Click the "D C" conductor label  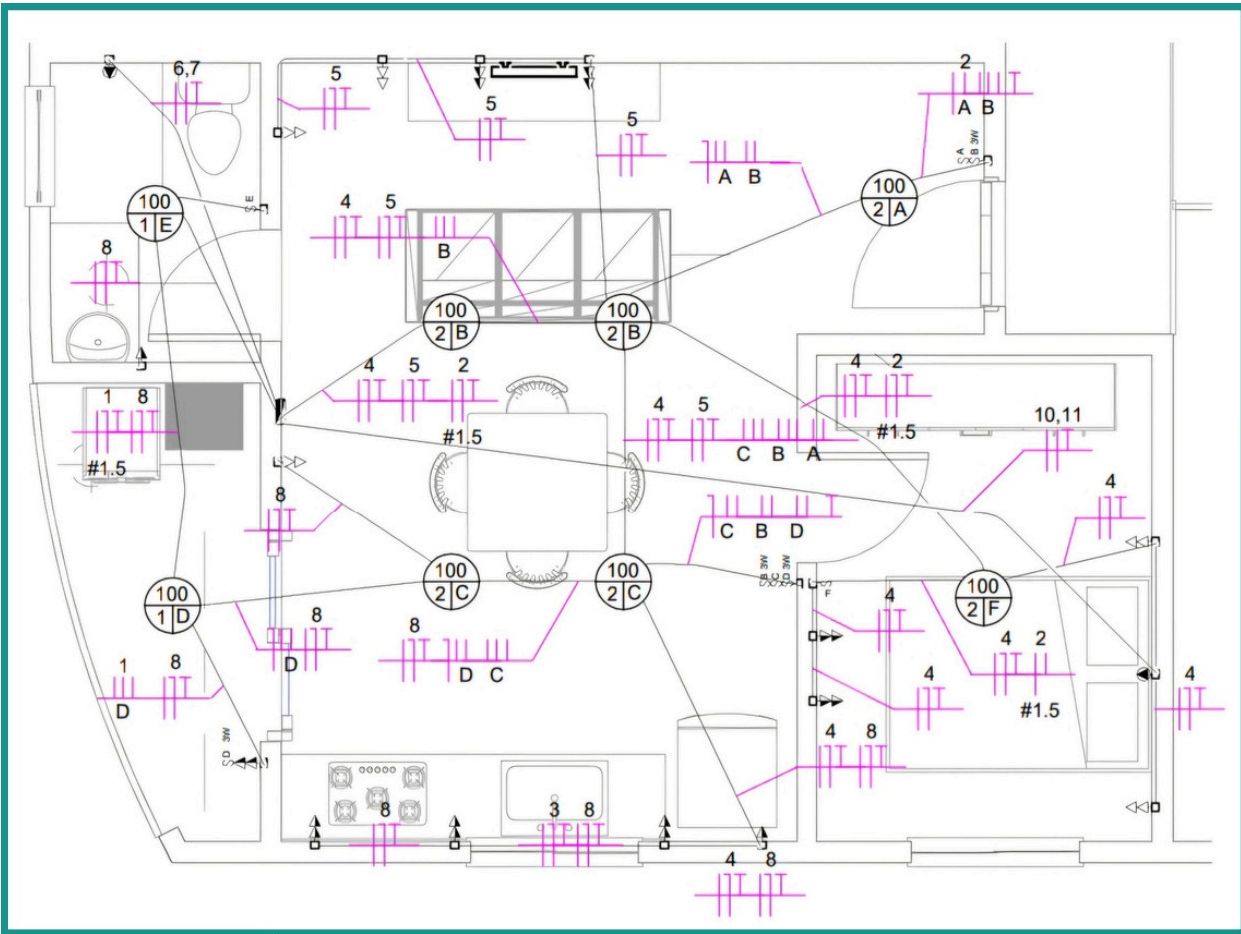tap(480, 675)
